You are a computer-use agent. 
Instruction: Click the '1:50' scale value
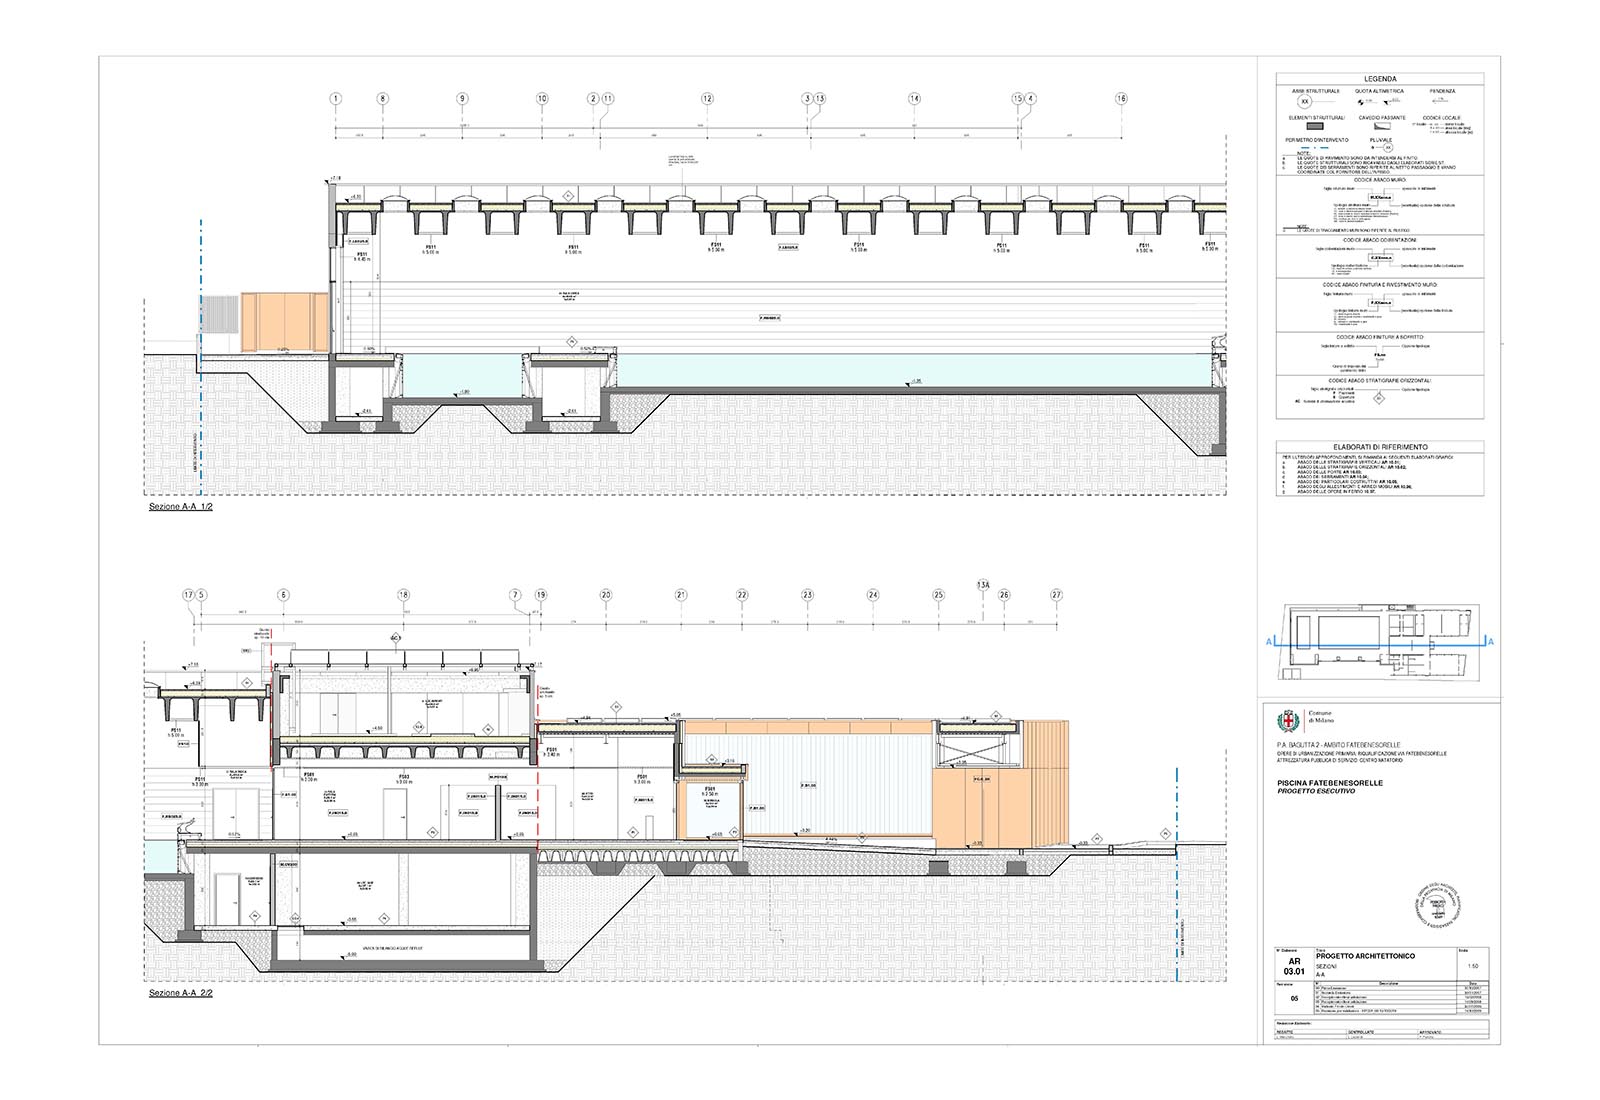(1472, 966)
